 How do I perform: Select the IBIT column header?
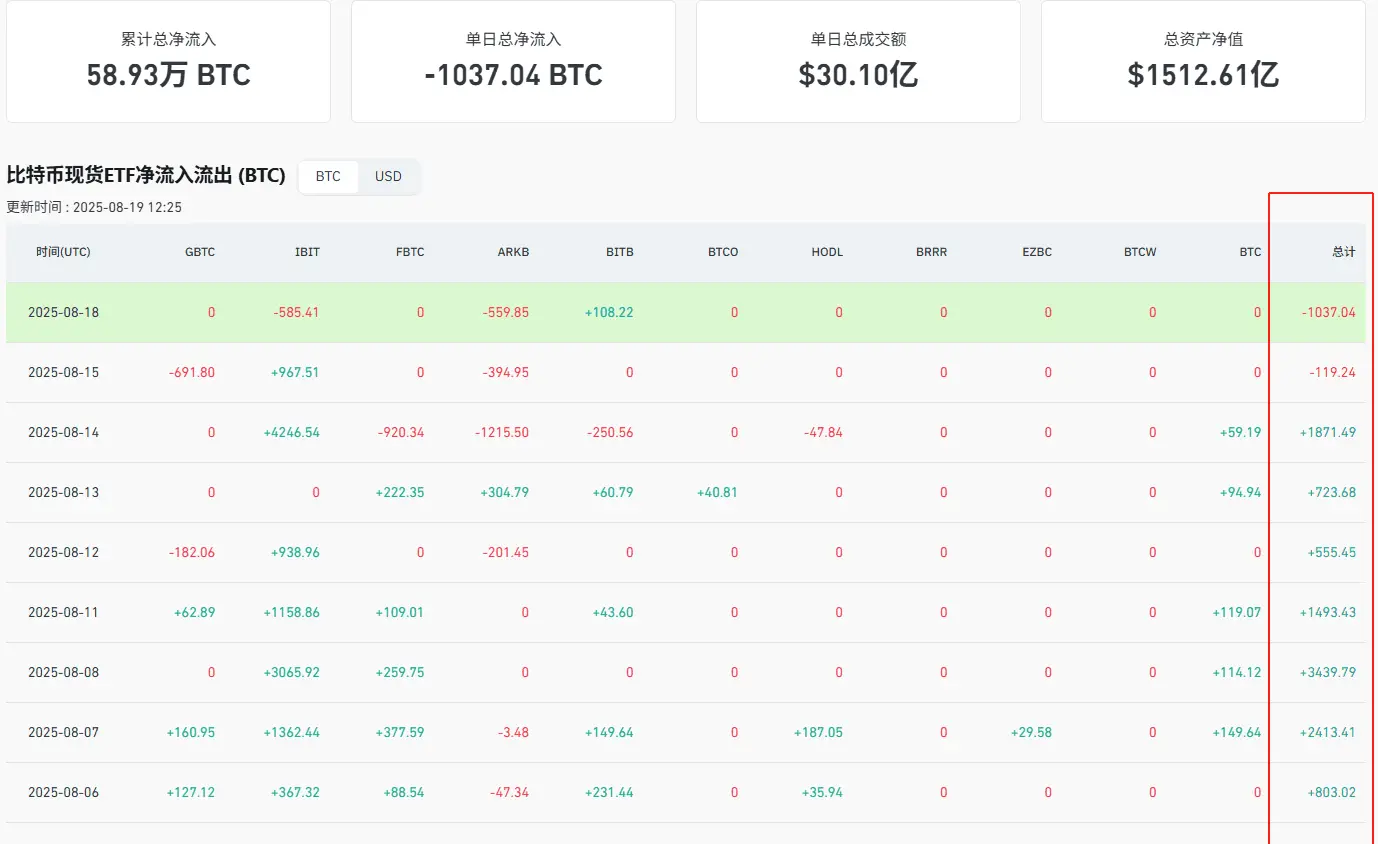[x=307, y=252]
